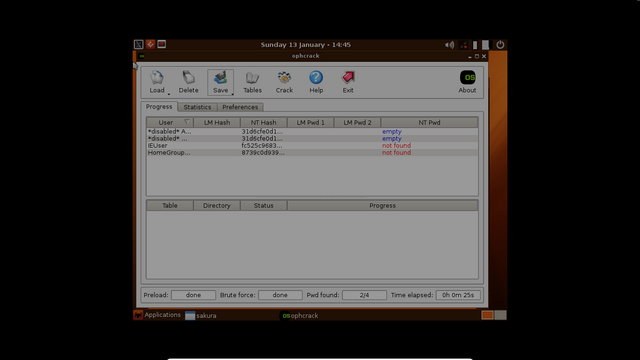Click the fc525c9683... NT hash cell

coord(262,145)
